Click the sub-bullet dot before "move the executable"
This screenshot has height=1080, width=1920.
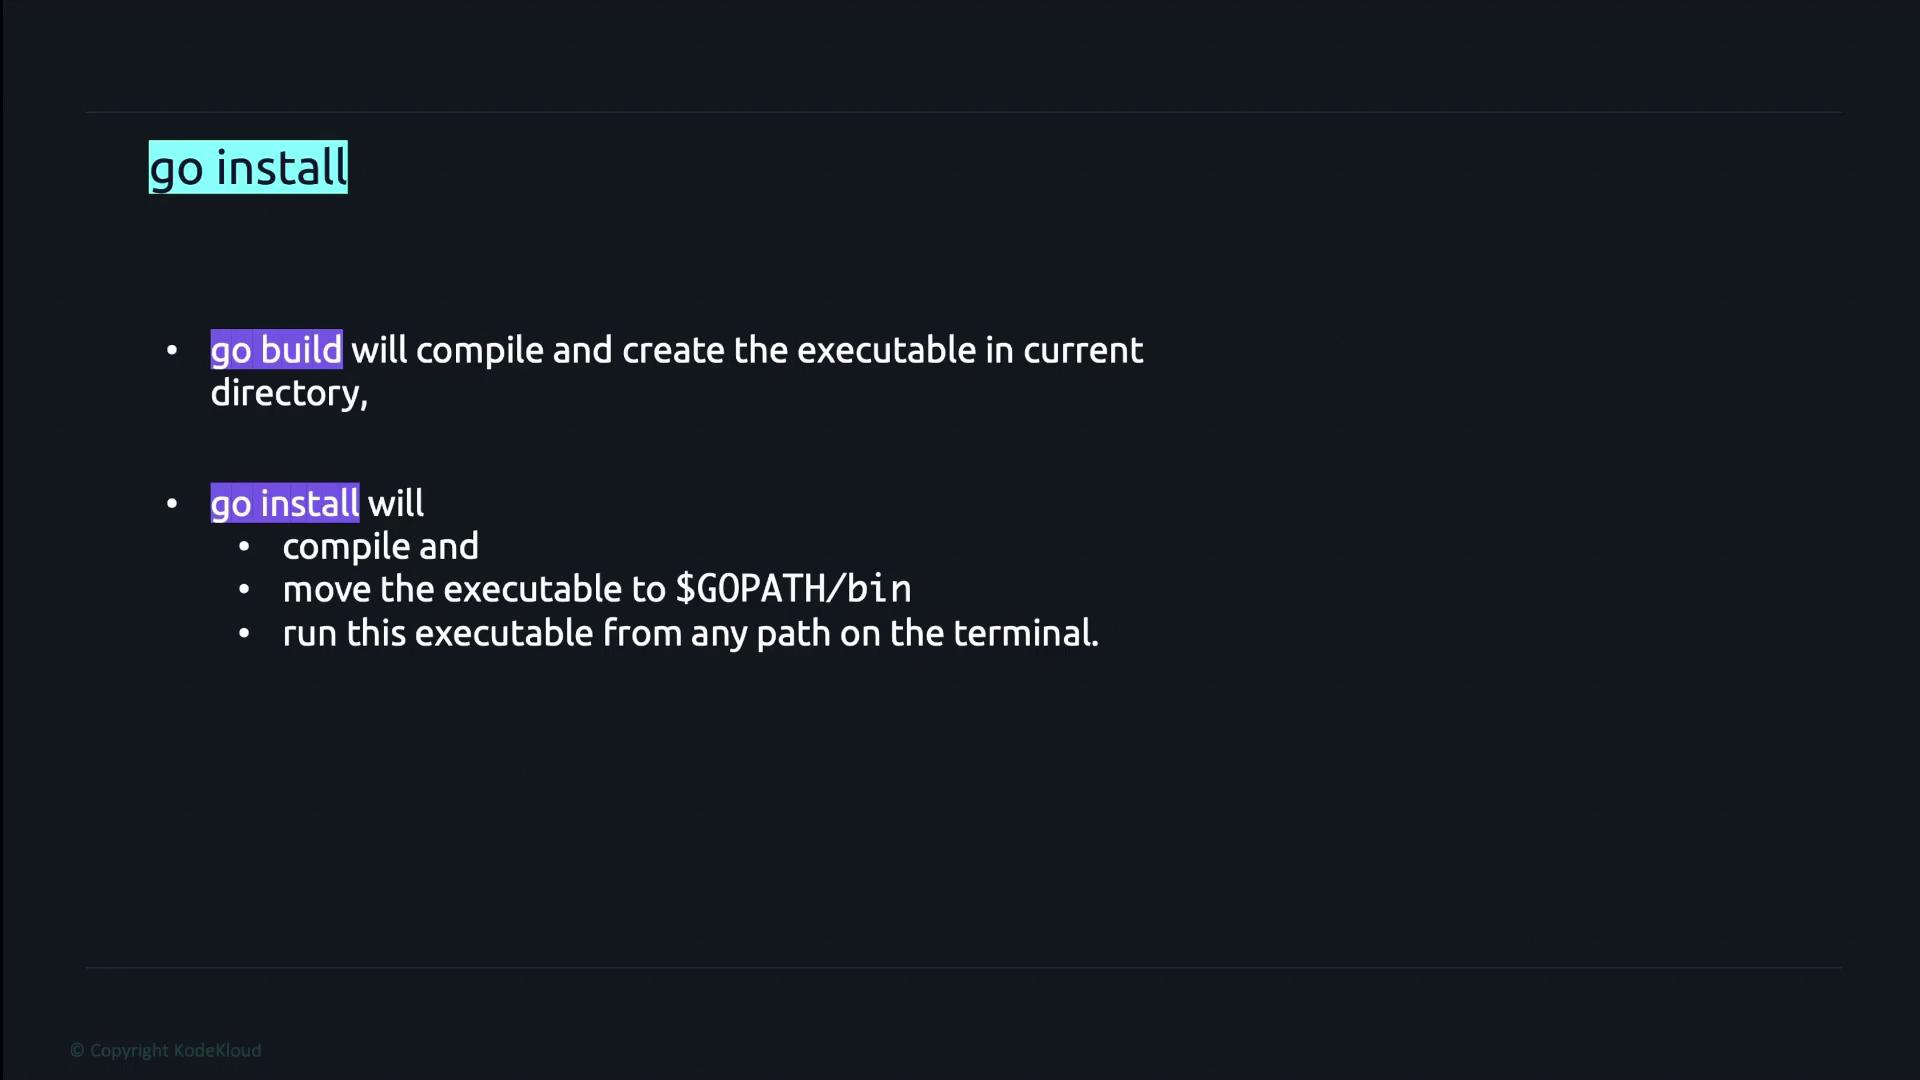click(244, 589)
